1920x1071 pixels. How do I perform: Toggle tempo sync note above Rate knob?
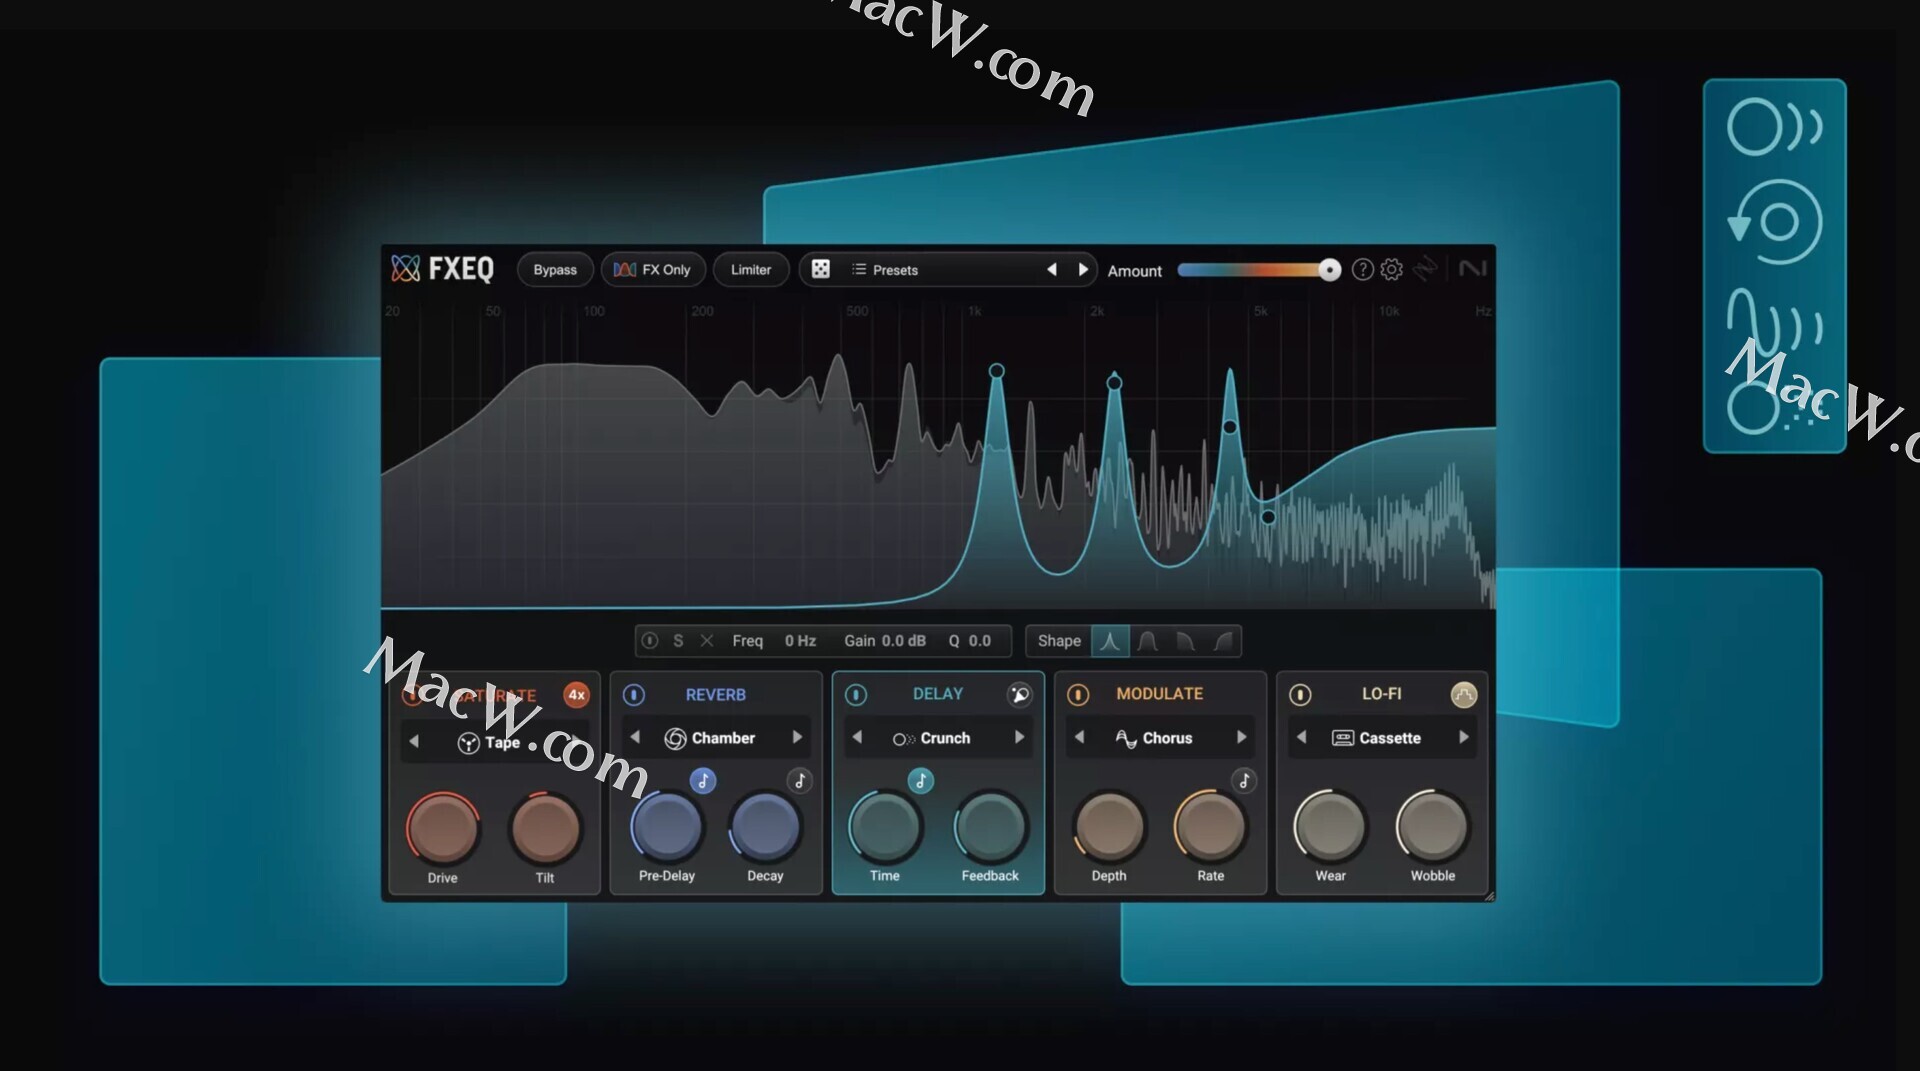pyautogui.click(x=1244, y=781)
